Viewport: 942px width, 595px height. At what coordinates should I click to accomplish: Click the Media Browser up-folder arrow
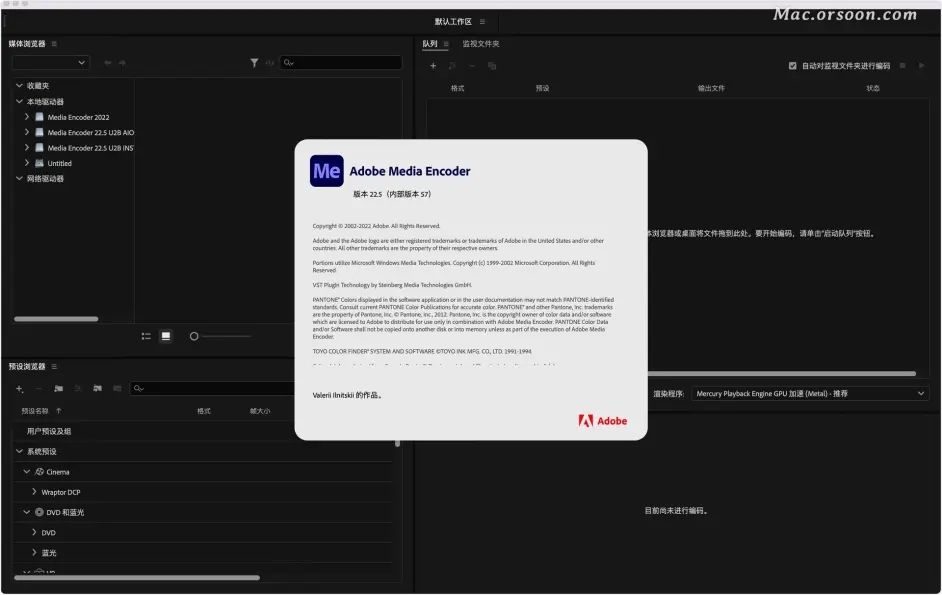coord(122,63)
